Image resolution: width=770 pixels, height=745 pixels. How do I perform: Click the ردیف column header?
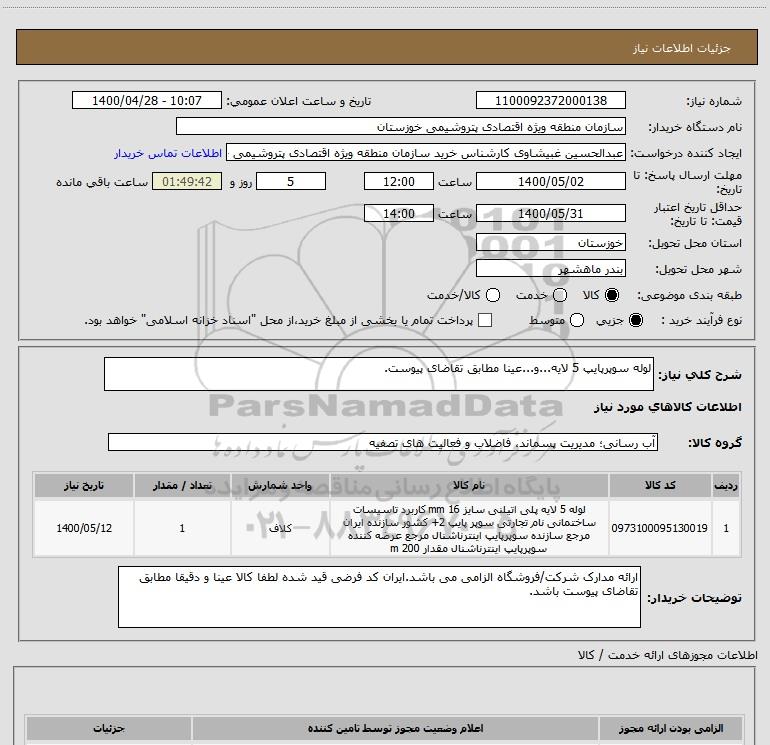tap(726, 485)
